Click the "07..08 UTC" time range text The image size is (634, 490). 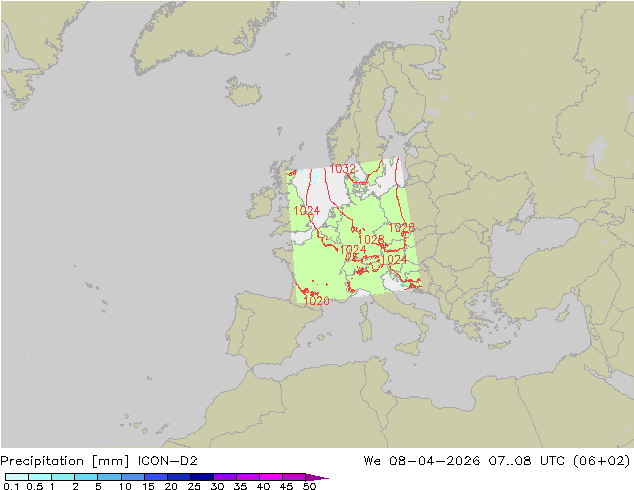(x=526, y=461)
